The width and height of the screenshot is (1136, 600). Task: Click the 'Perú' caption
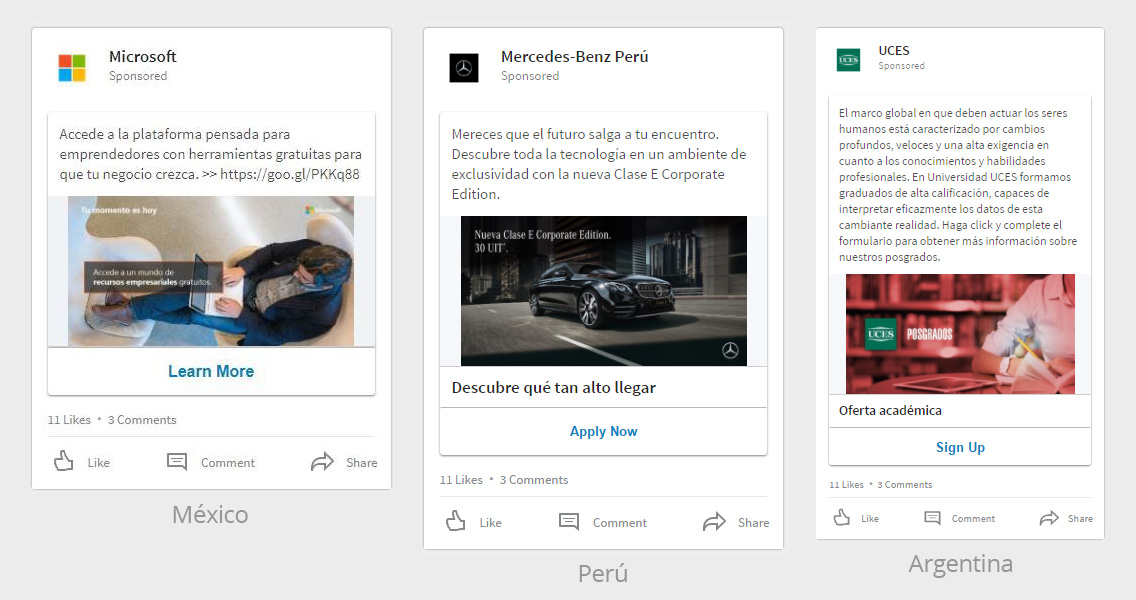pyautogui.click(x=603, y=574)
